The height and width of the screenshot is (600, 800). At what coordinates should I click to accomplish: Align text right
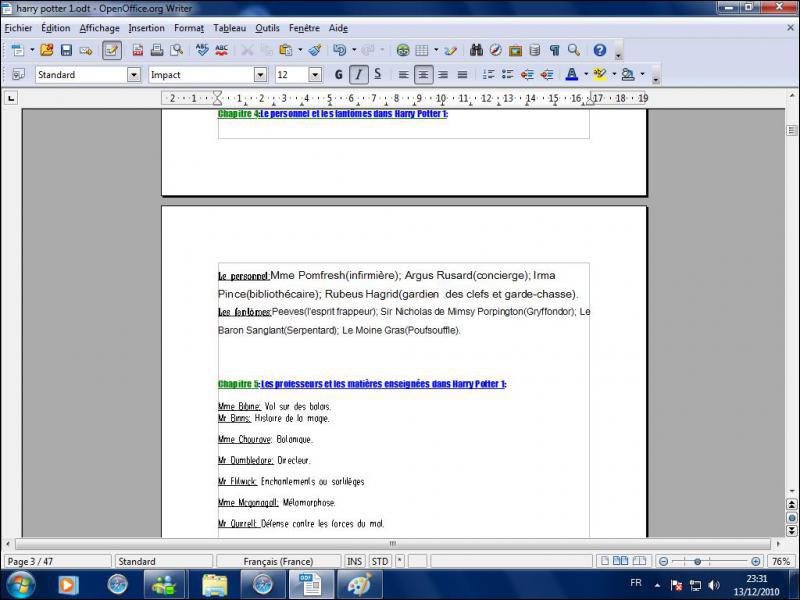[443, 75]
